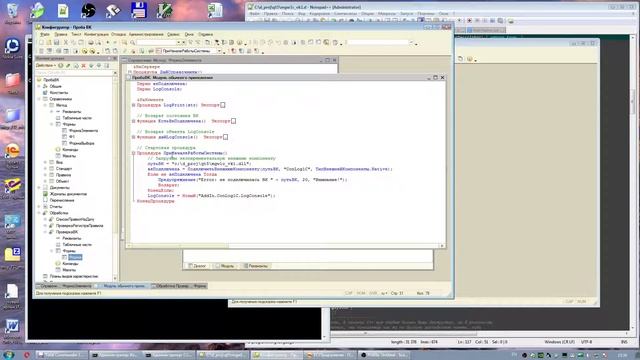
Task: Click the Cut scissors toolbar icon
Action: tap(65, 42)
